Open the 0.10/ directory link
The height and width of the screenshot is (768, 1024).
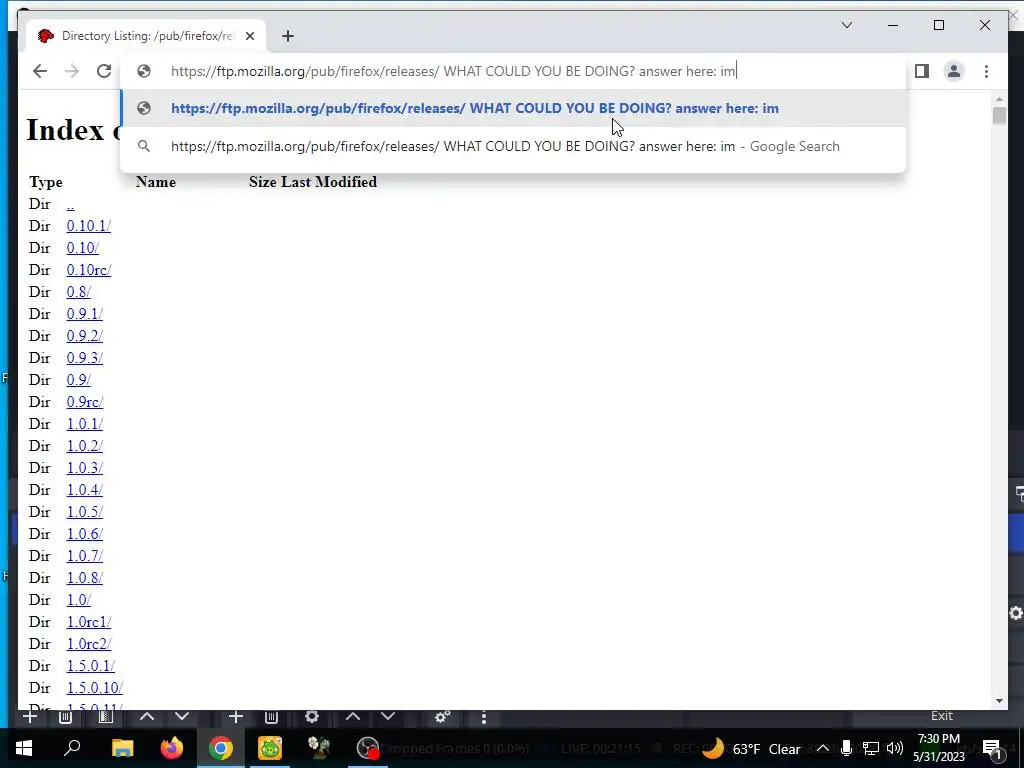82,248
